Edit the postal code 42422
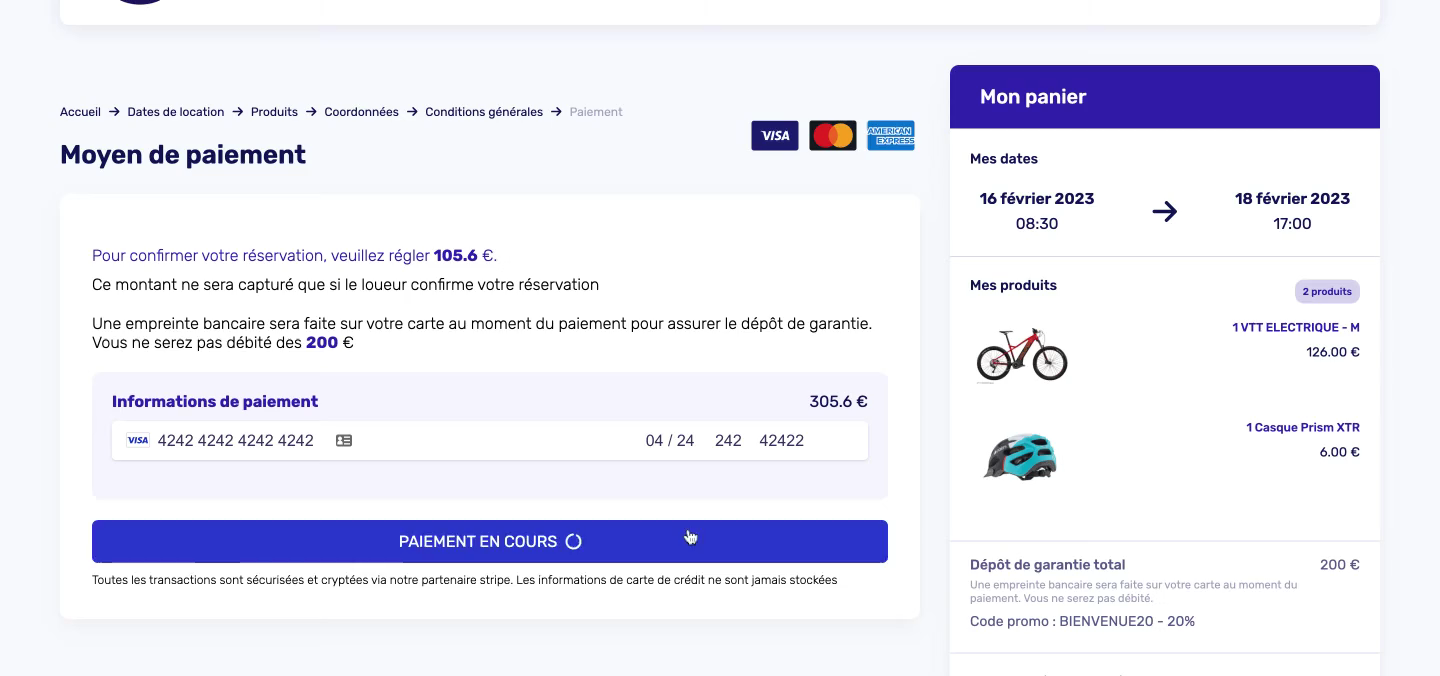Screen dimensions: 1440x676 click(781, 440)
